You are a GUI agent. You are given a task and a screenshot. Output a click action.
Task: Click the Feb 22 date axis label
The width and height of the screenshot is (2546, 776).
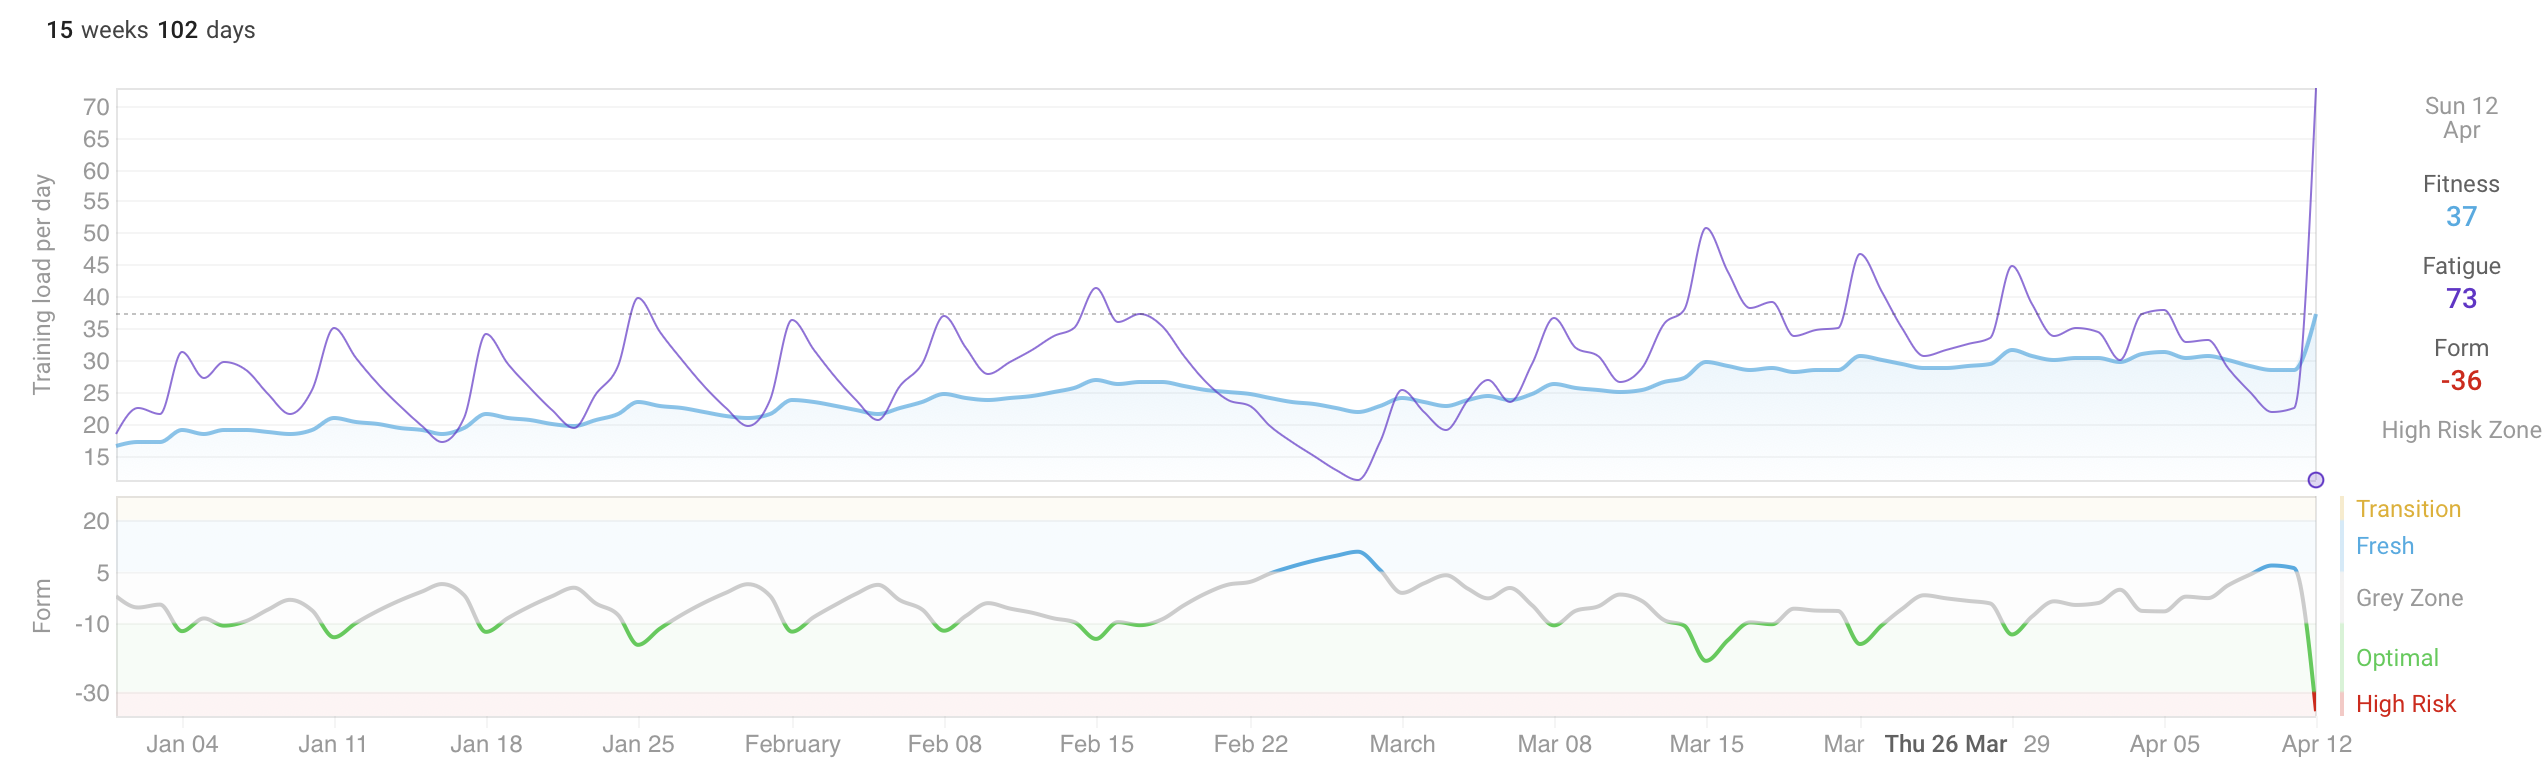1250,744
